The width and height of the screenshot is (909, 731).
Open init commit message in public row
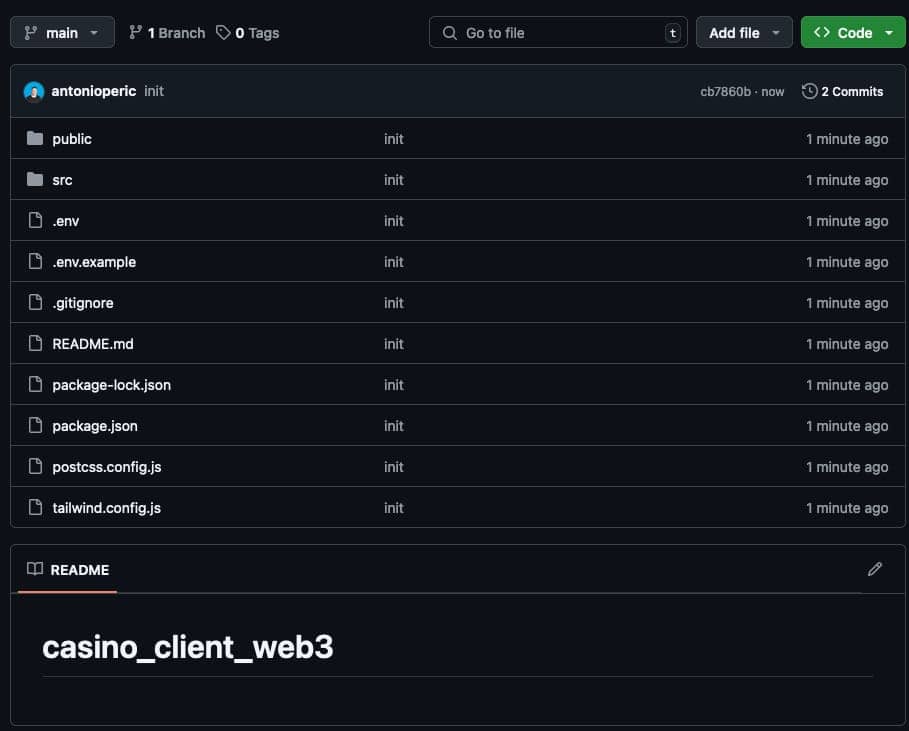394,139
